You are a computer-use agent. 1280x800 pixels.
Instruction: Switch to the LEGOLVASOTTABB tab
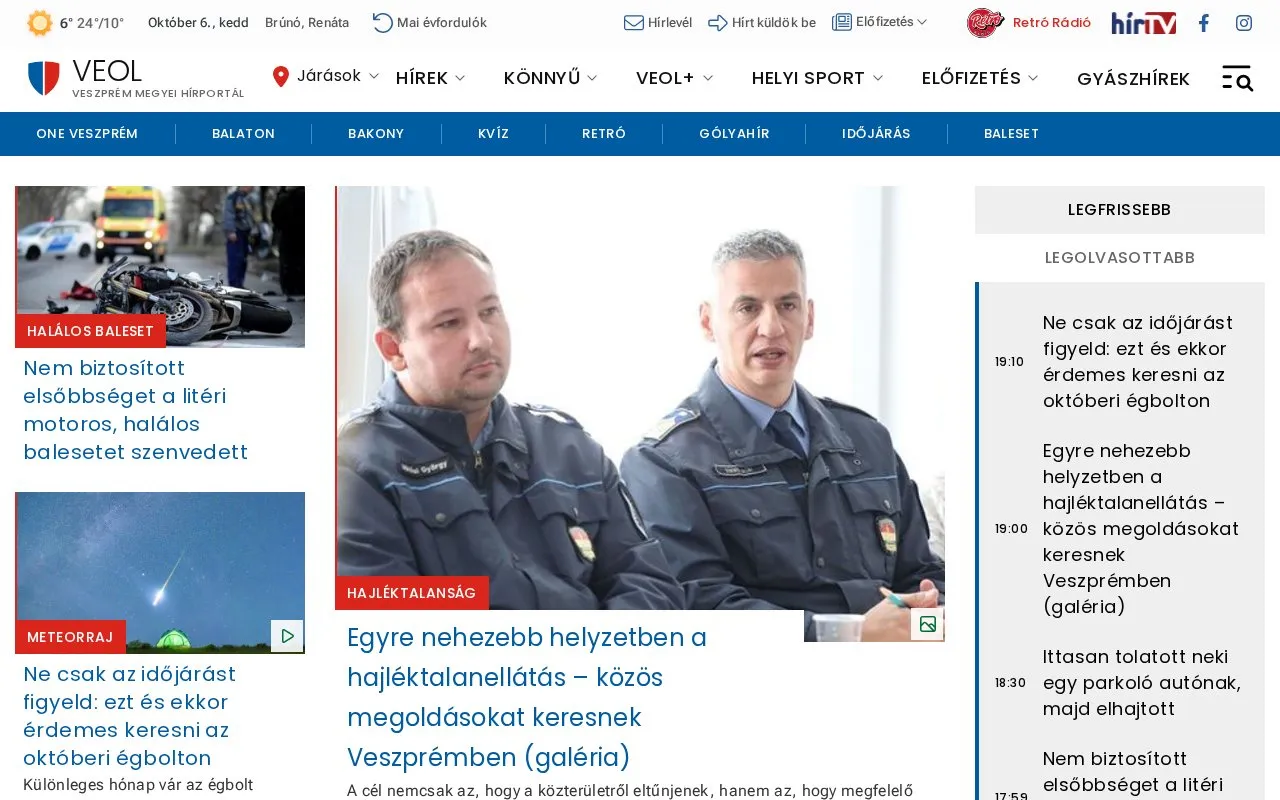point(1120,258)
